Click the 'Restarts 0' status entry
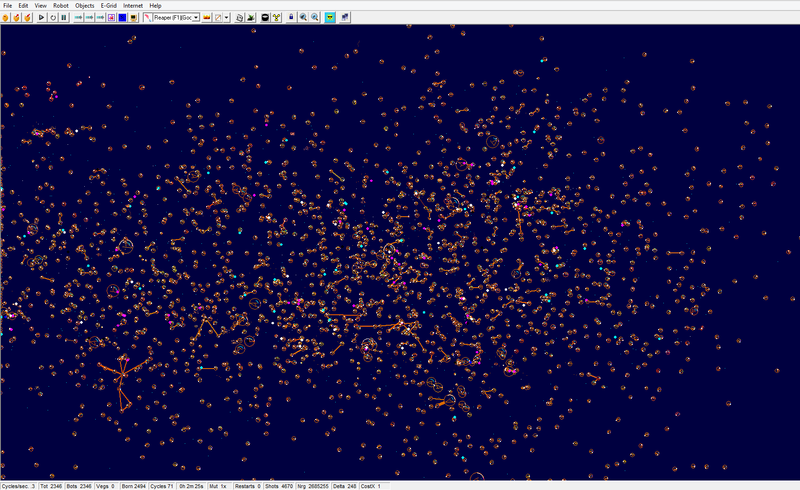Screen dimensions: 800x490 pos(248,486)
